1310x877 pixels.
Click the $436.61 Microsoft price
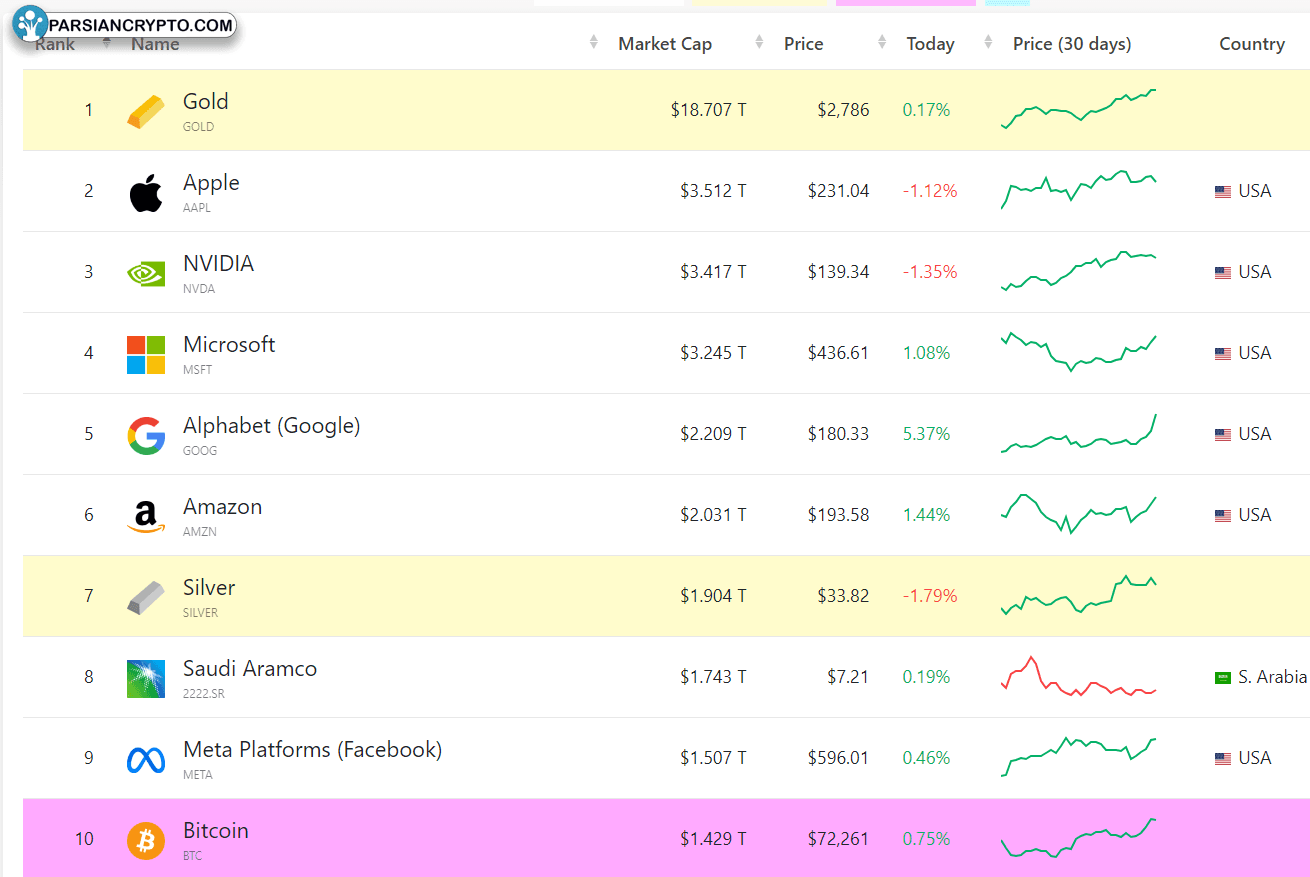[838, 353]
